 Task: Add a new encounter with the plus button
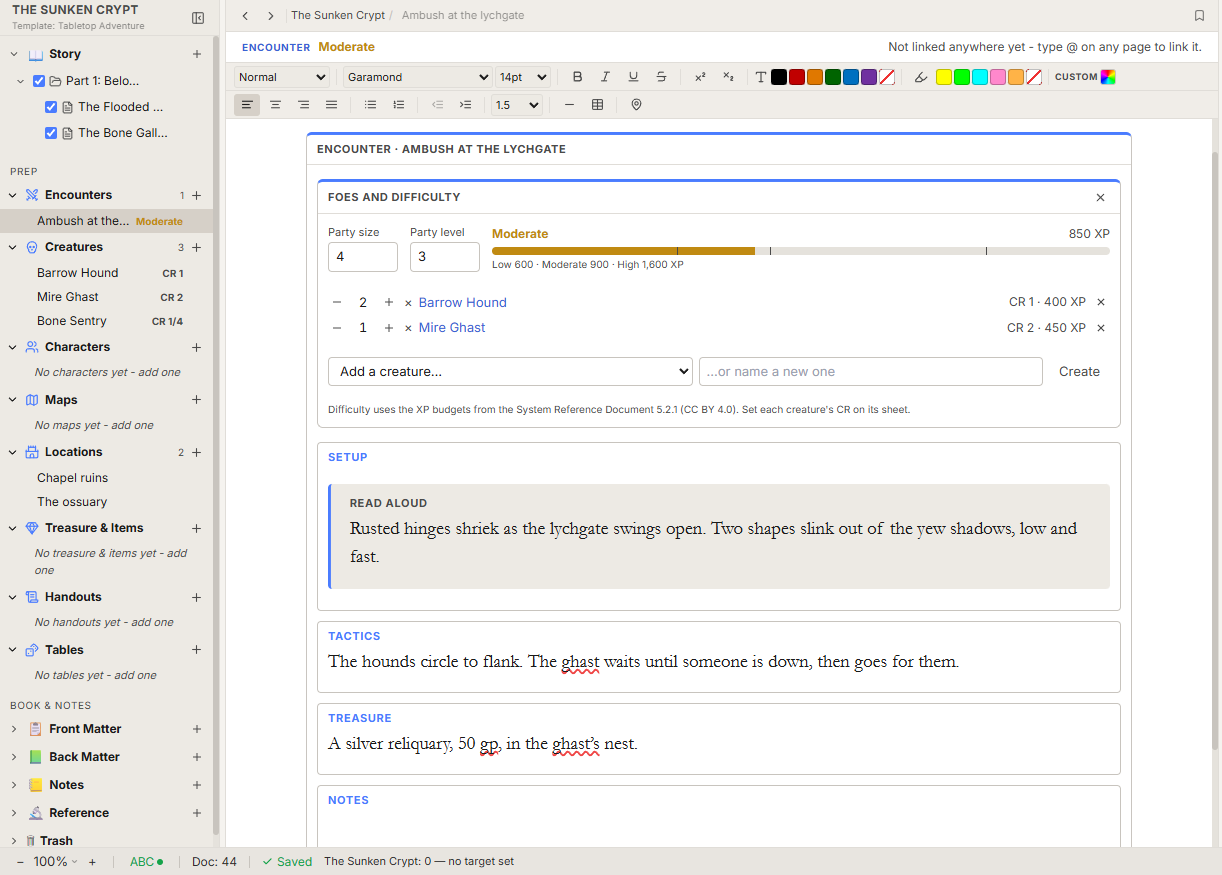[197, 196]
